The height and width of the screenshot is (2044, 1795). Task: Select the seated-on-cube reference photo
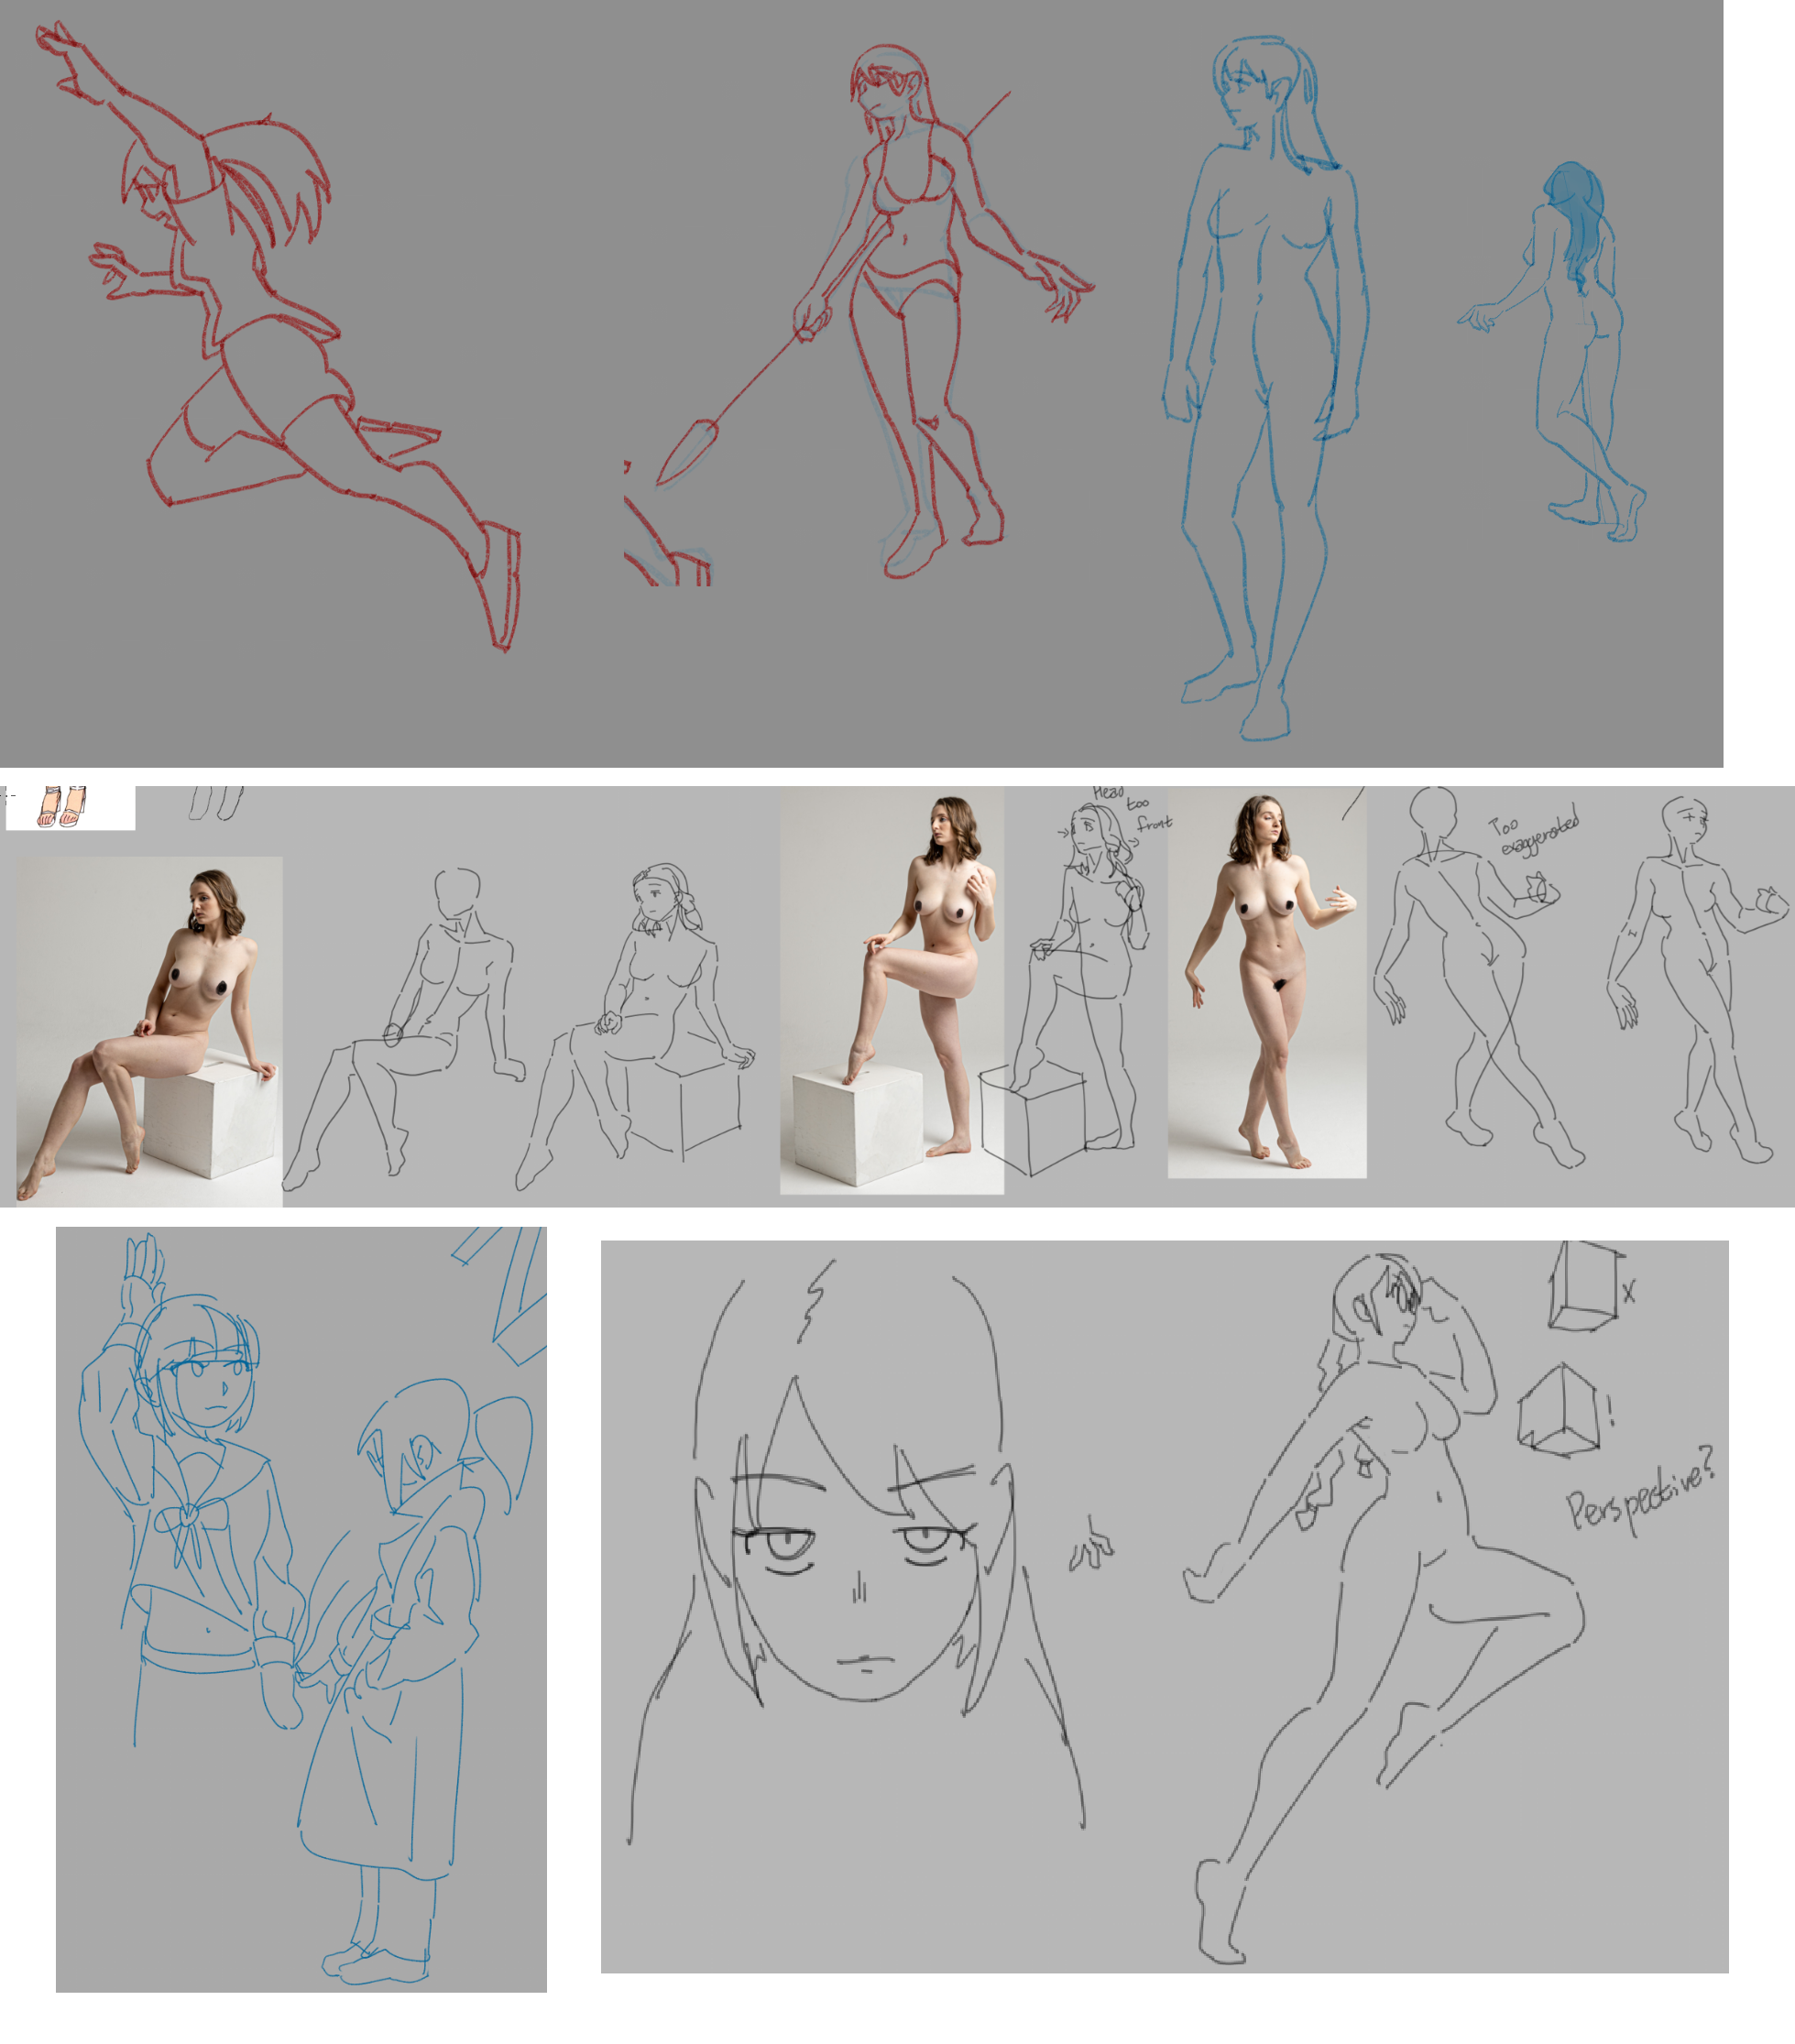149,1030
